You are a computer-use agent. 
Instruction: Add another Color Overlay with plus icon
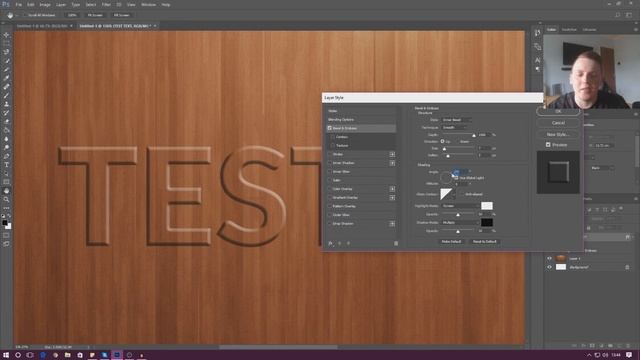[x=392, y=189]
